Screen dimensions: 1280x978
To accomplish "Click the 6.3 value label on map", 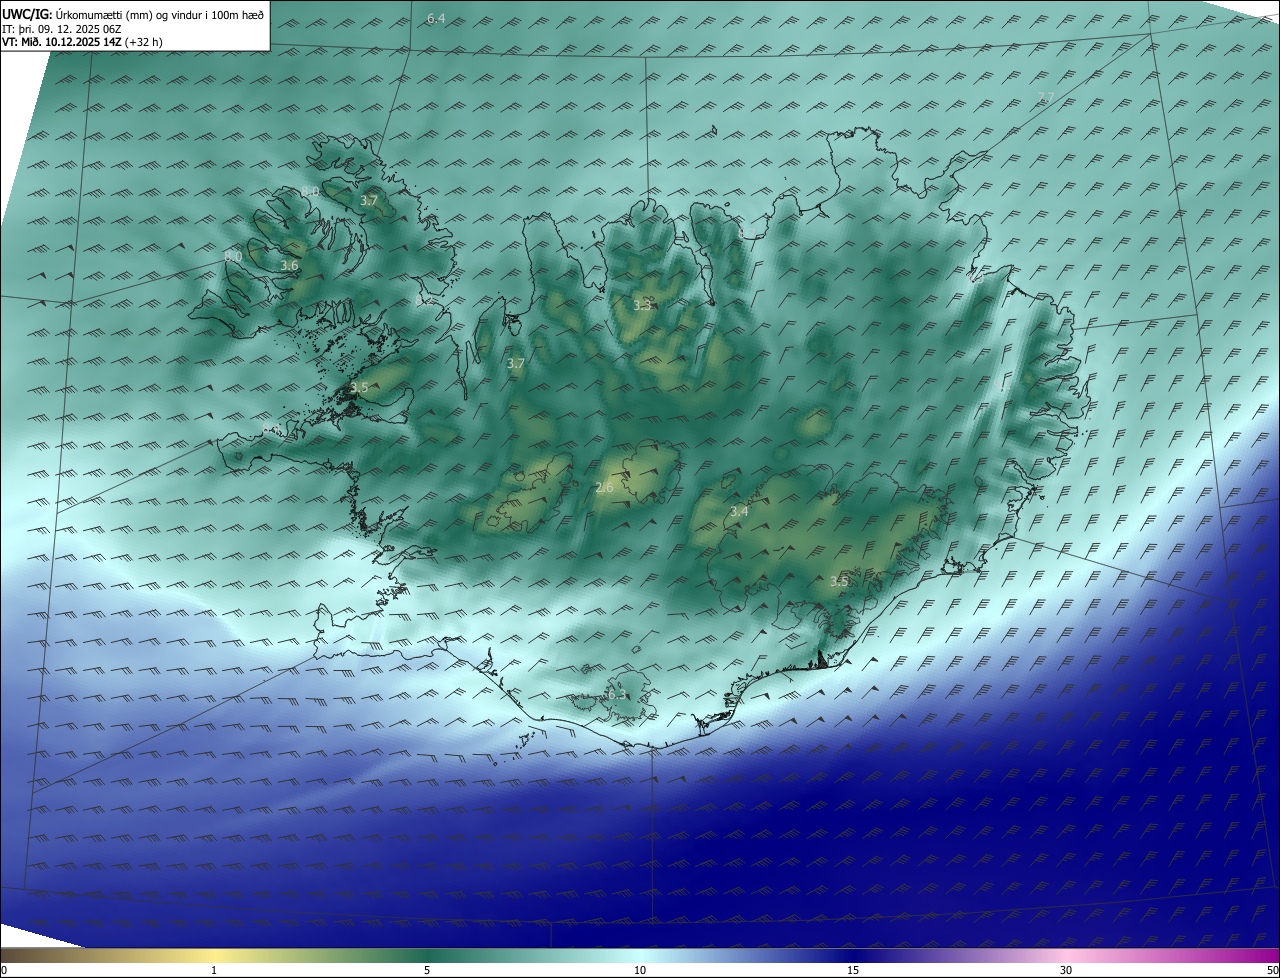I will click(x=617, y=695).
